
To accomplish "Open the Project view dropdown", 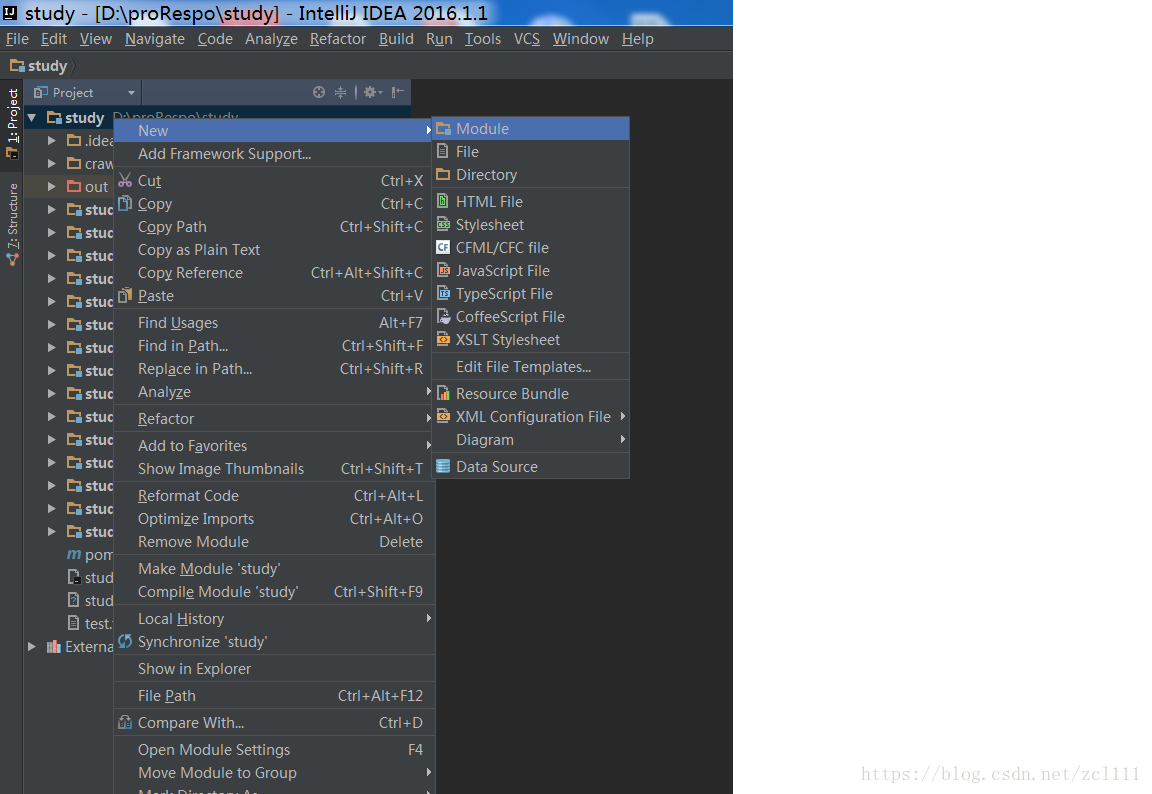I will [132, 93].
